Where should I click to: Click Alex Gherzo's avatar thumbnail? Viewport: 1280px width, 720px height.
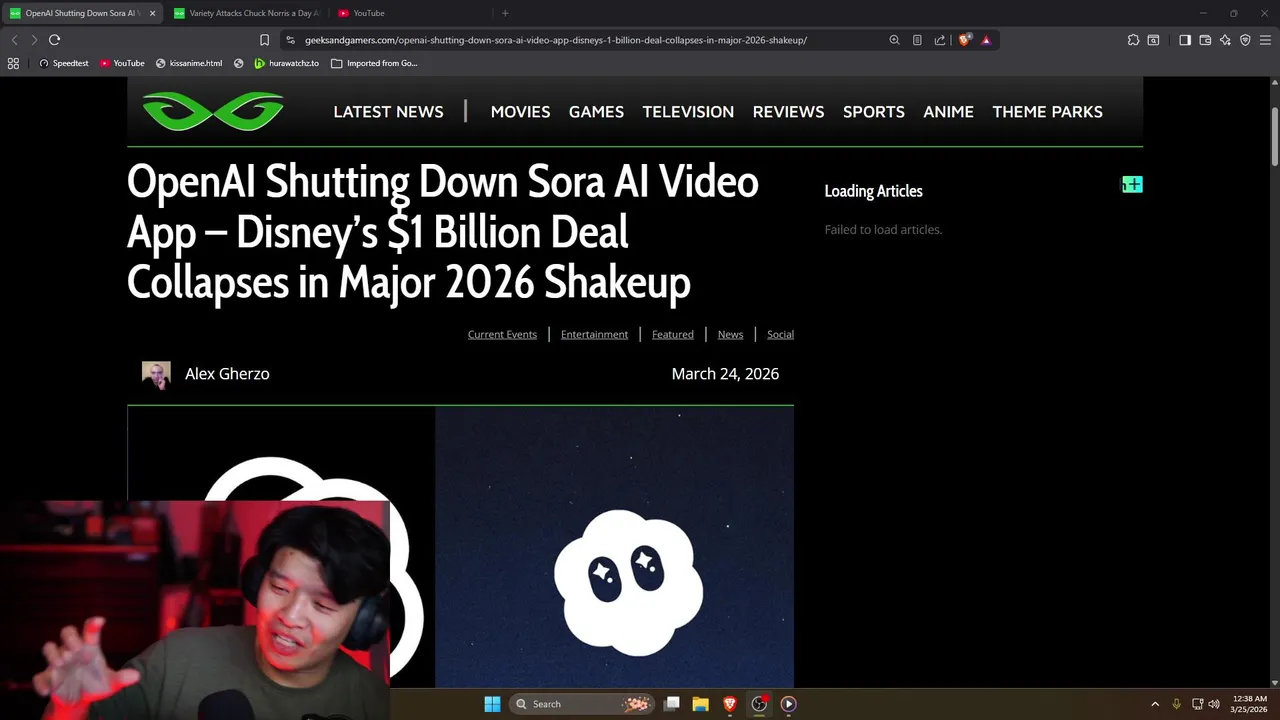tap(156, 375)
